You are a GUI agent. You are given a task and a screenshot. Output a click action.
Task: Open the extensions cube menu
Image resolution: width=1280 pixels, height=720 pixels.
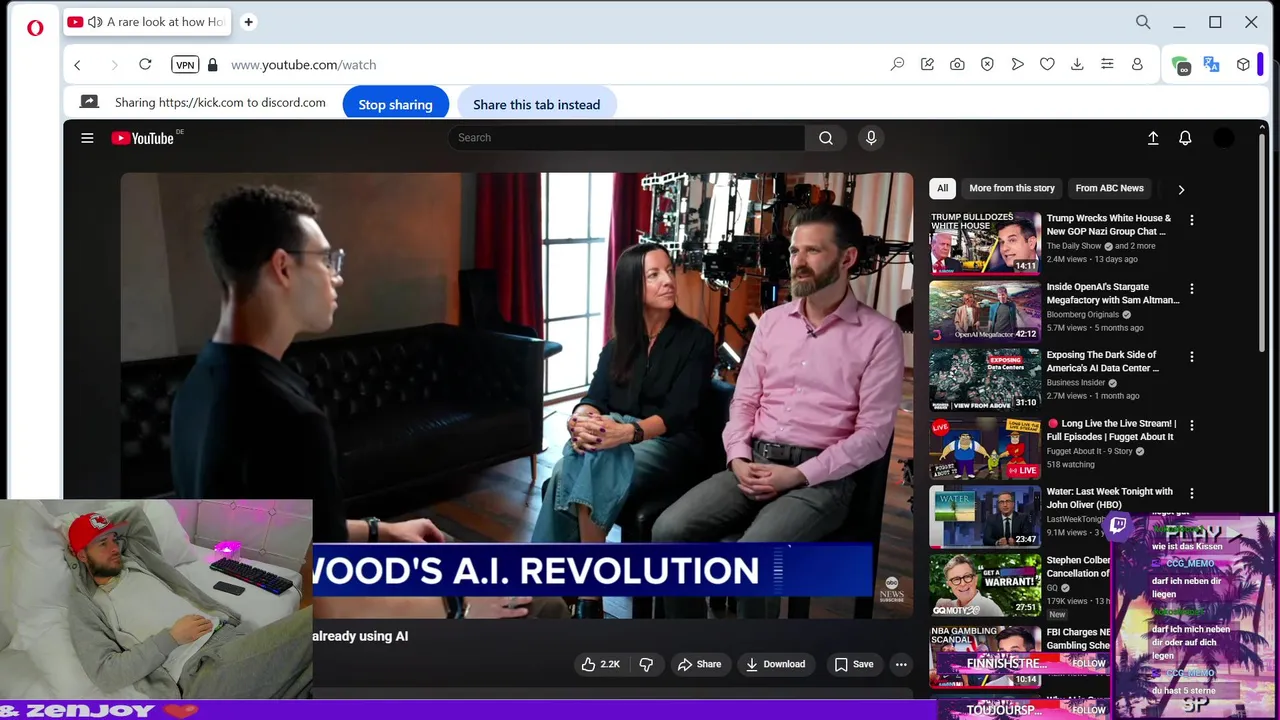[1243, 64]
